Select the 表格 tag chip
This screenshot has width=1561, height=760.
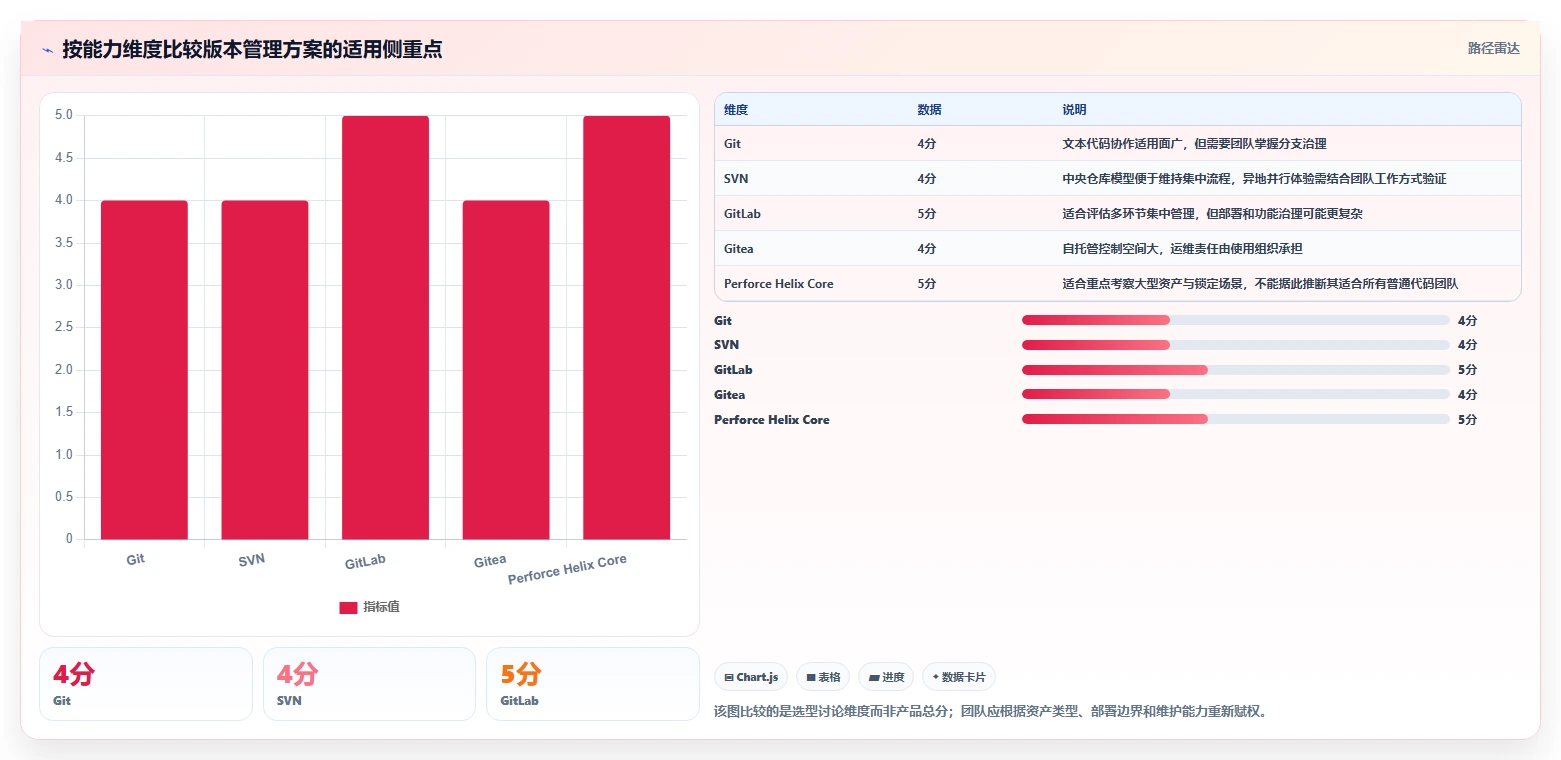point(823,677)
